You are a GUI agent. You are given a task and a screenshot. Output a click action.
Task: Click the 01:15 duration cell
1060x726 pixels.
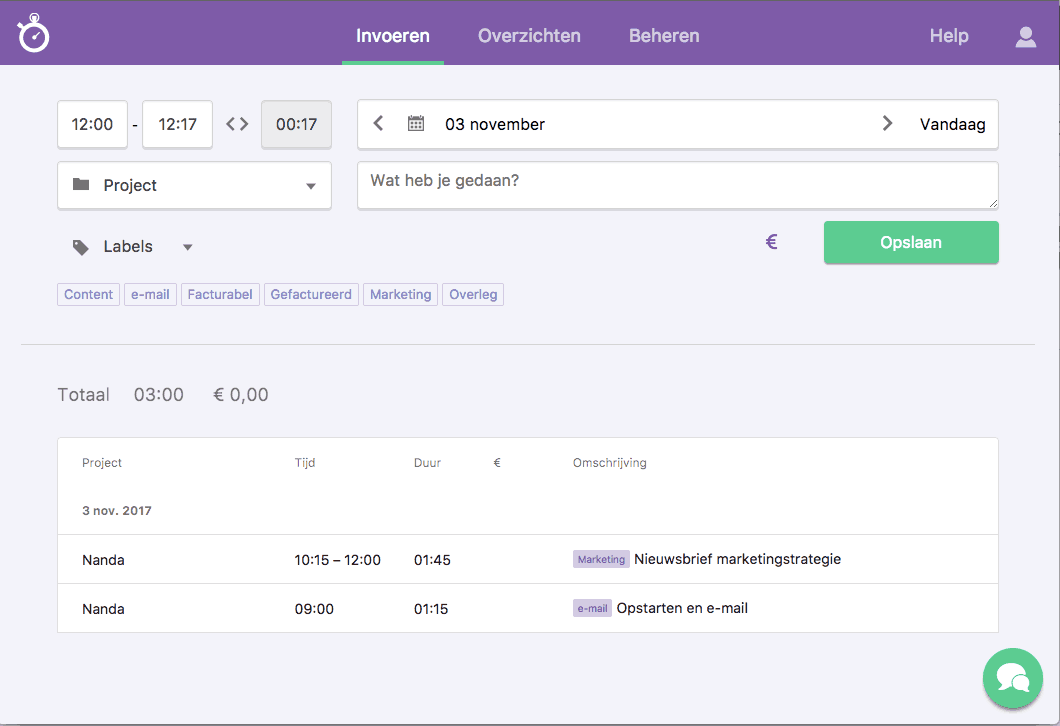(431, 609)
